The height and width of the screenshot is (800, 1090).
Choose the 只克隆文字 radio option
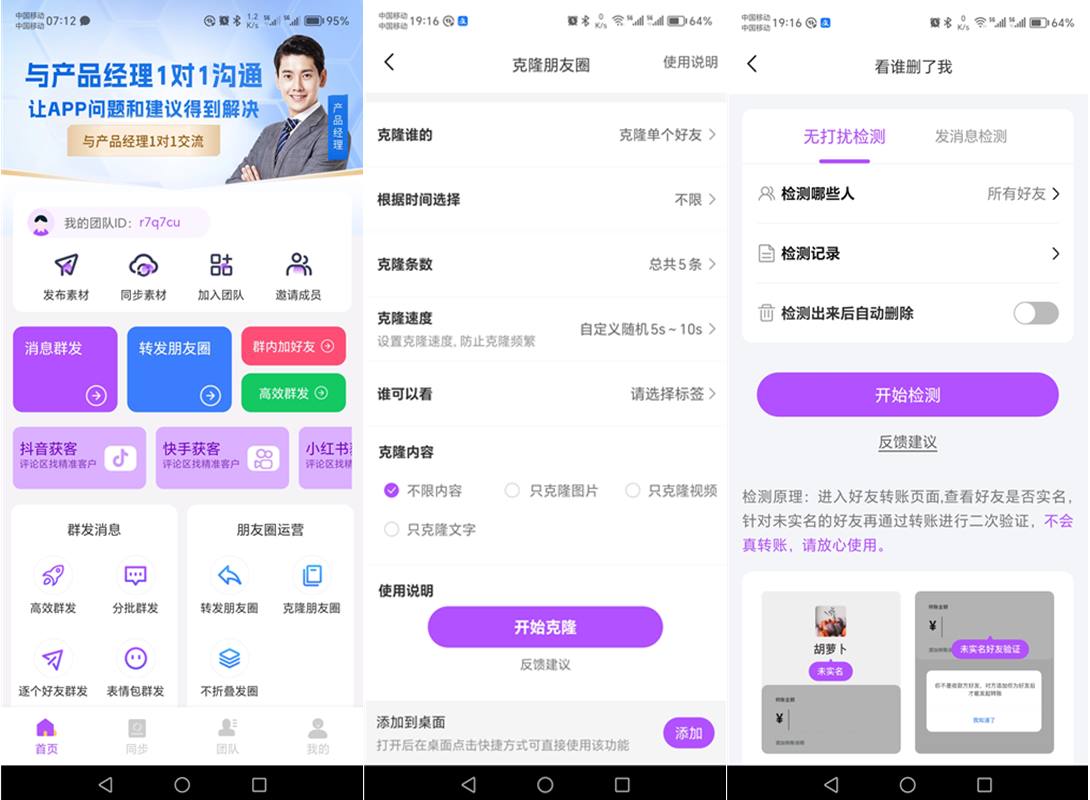[x=392, y=529]
